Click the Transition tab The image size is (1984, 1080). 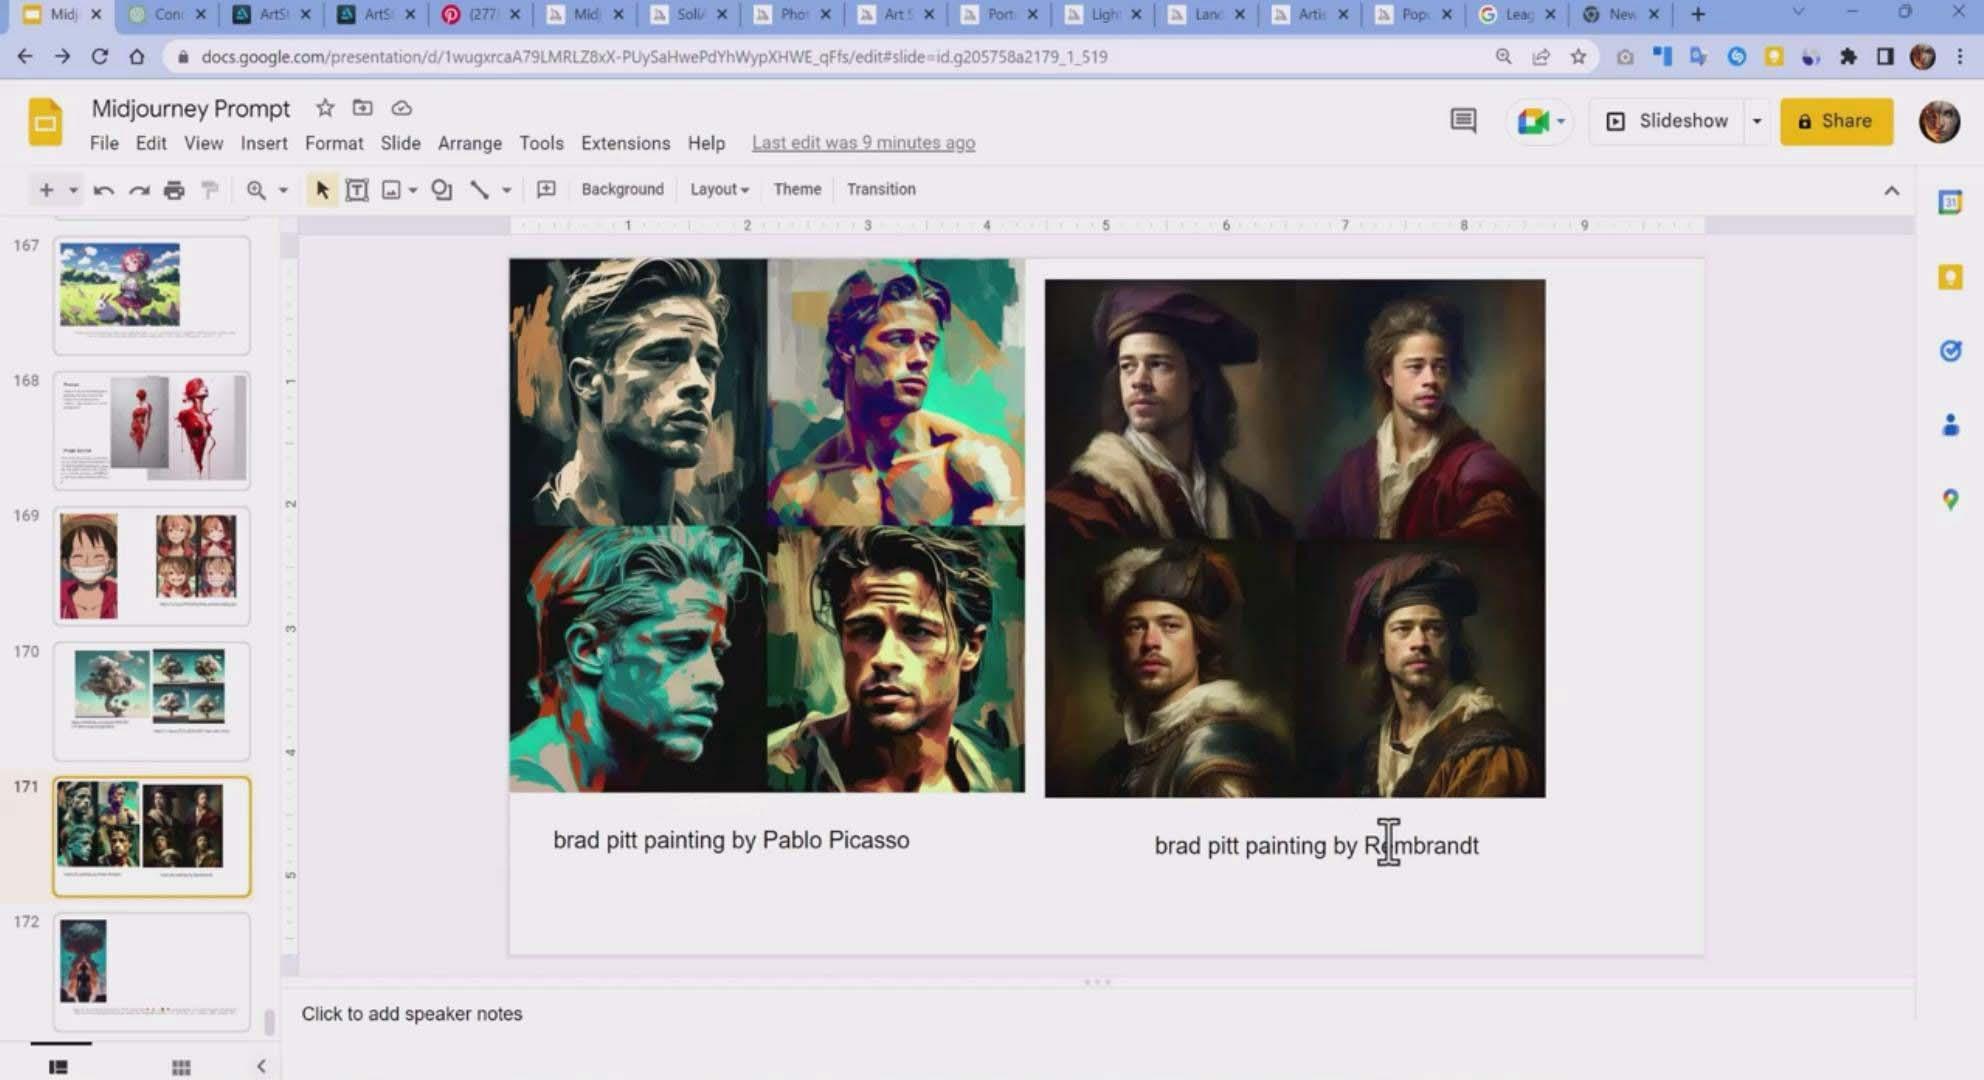pos(882,189)
